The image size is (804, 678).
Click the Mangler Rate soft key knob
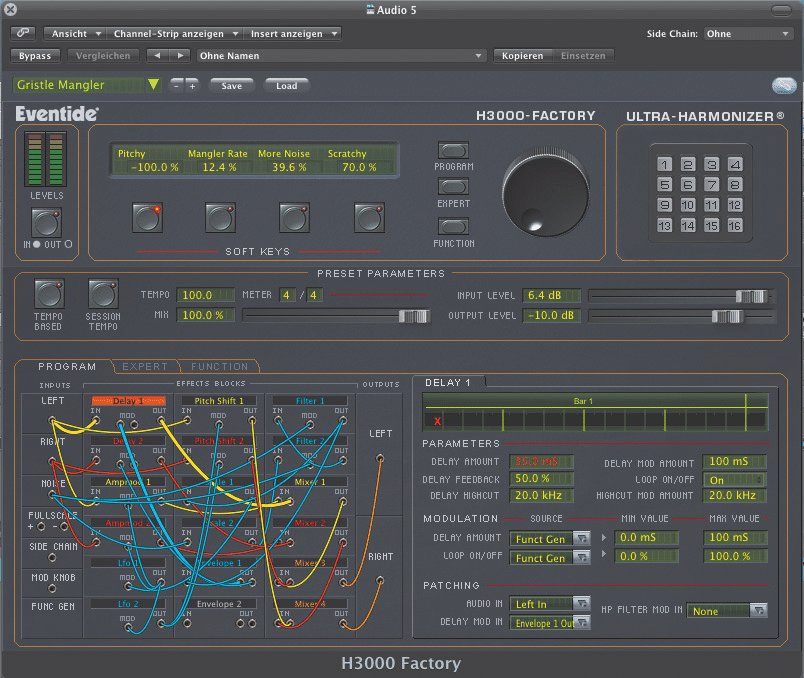[220, 218]
